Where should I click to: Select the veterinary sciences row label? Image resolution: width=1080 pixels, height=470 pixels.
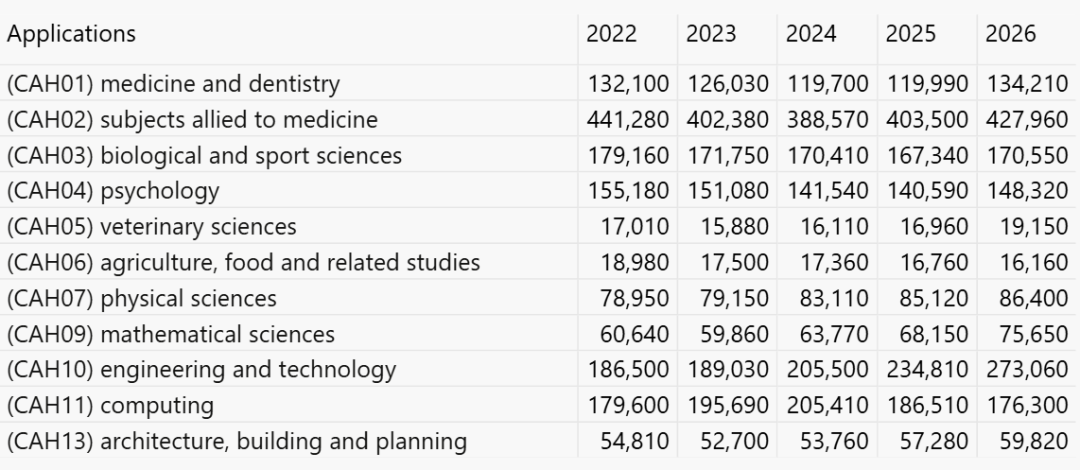[152, 227]
